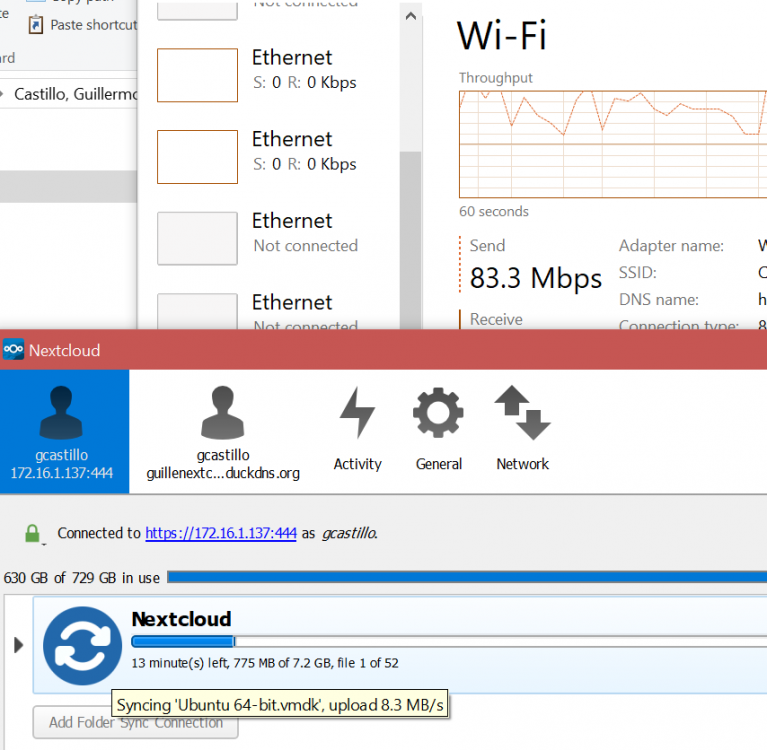Click the 630 GB storage usage bar
Viewport: 767px width, 750px height.
467,577
